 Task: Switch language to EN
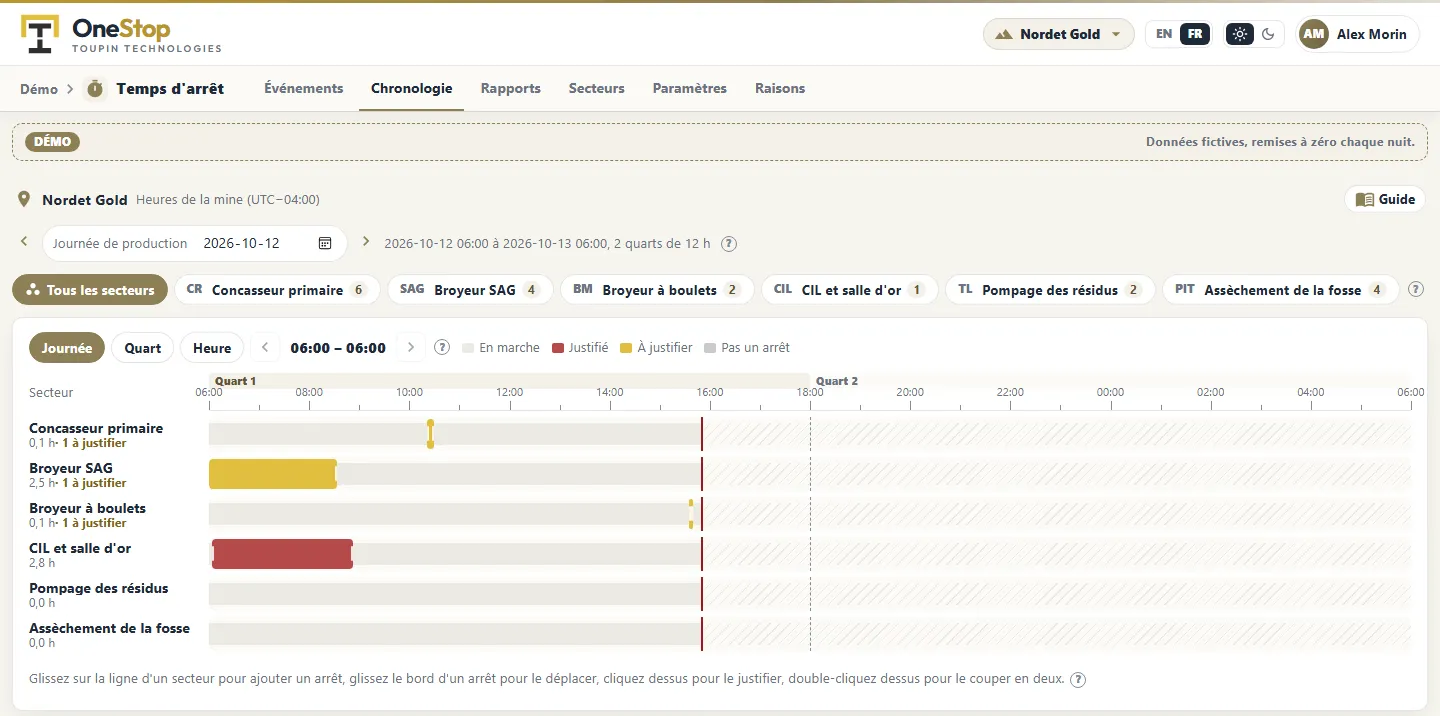pos(1164,34)
